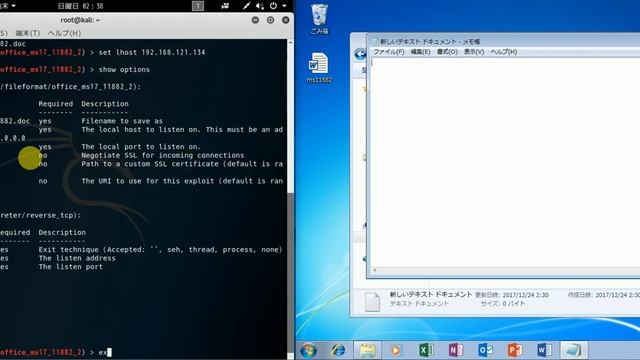Click the text document file icon in details pane
This screenshot has width=640, height=360.
pyautogui.click(x=372, y=302)
